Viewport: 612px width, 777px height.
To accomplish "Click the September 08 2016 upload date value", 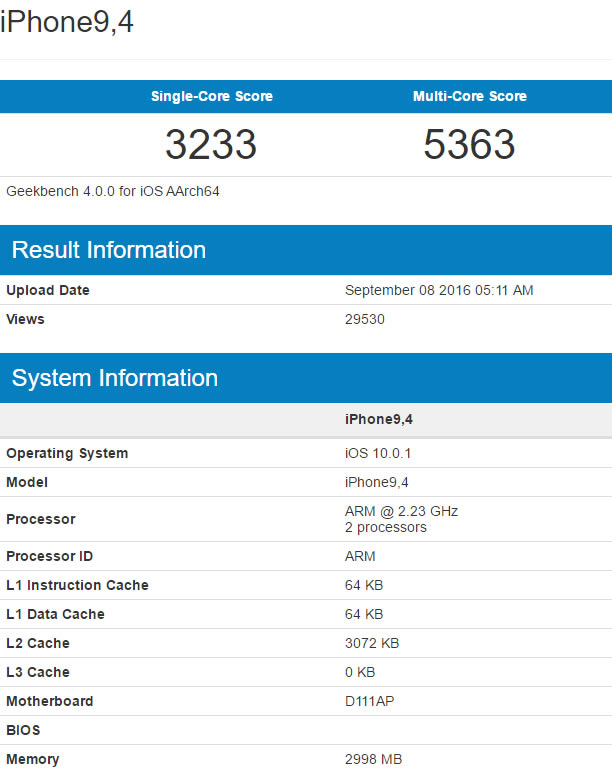I will pyautogui.click(x=439, y=290).
